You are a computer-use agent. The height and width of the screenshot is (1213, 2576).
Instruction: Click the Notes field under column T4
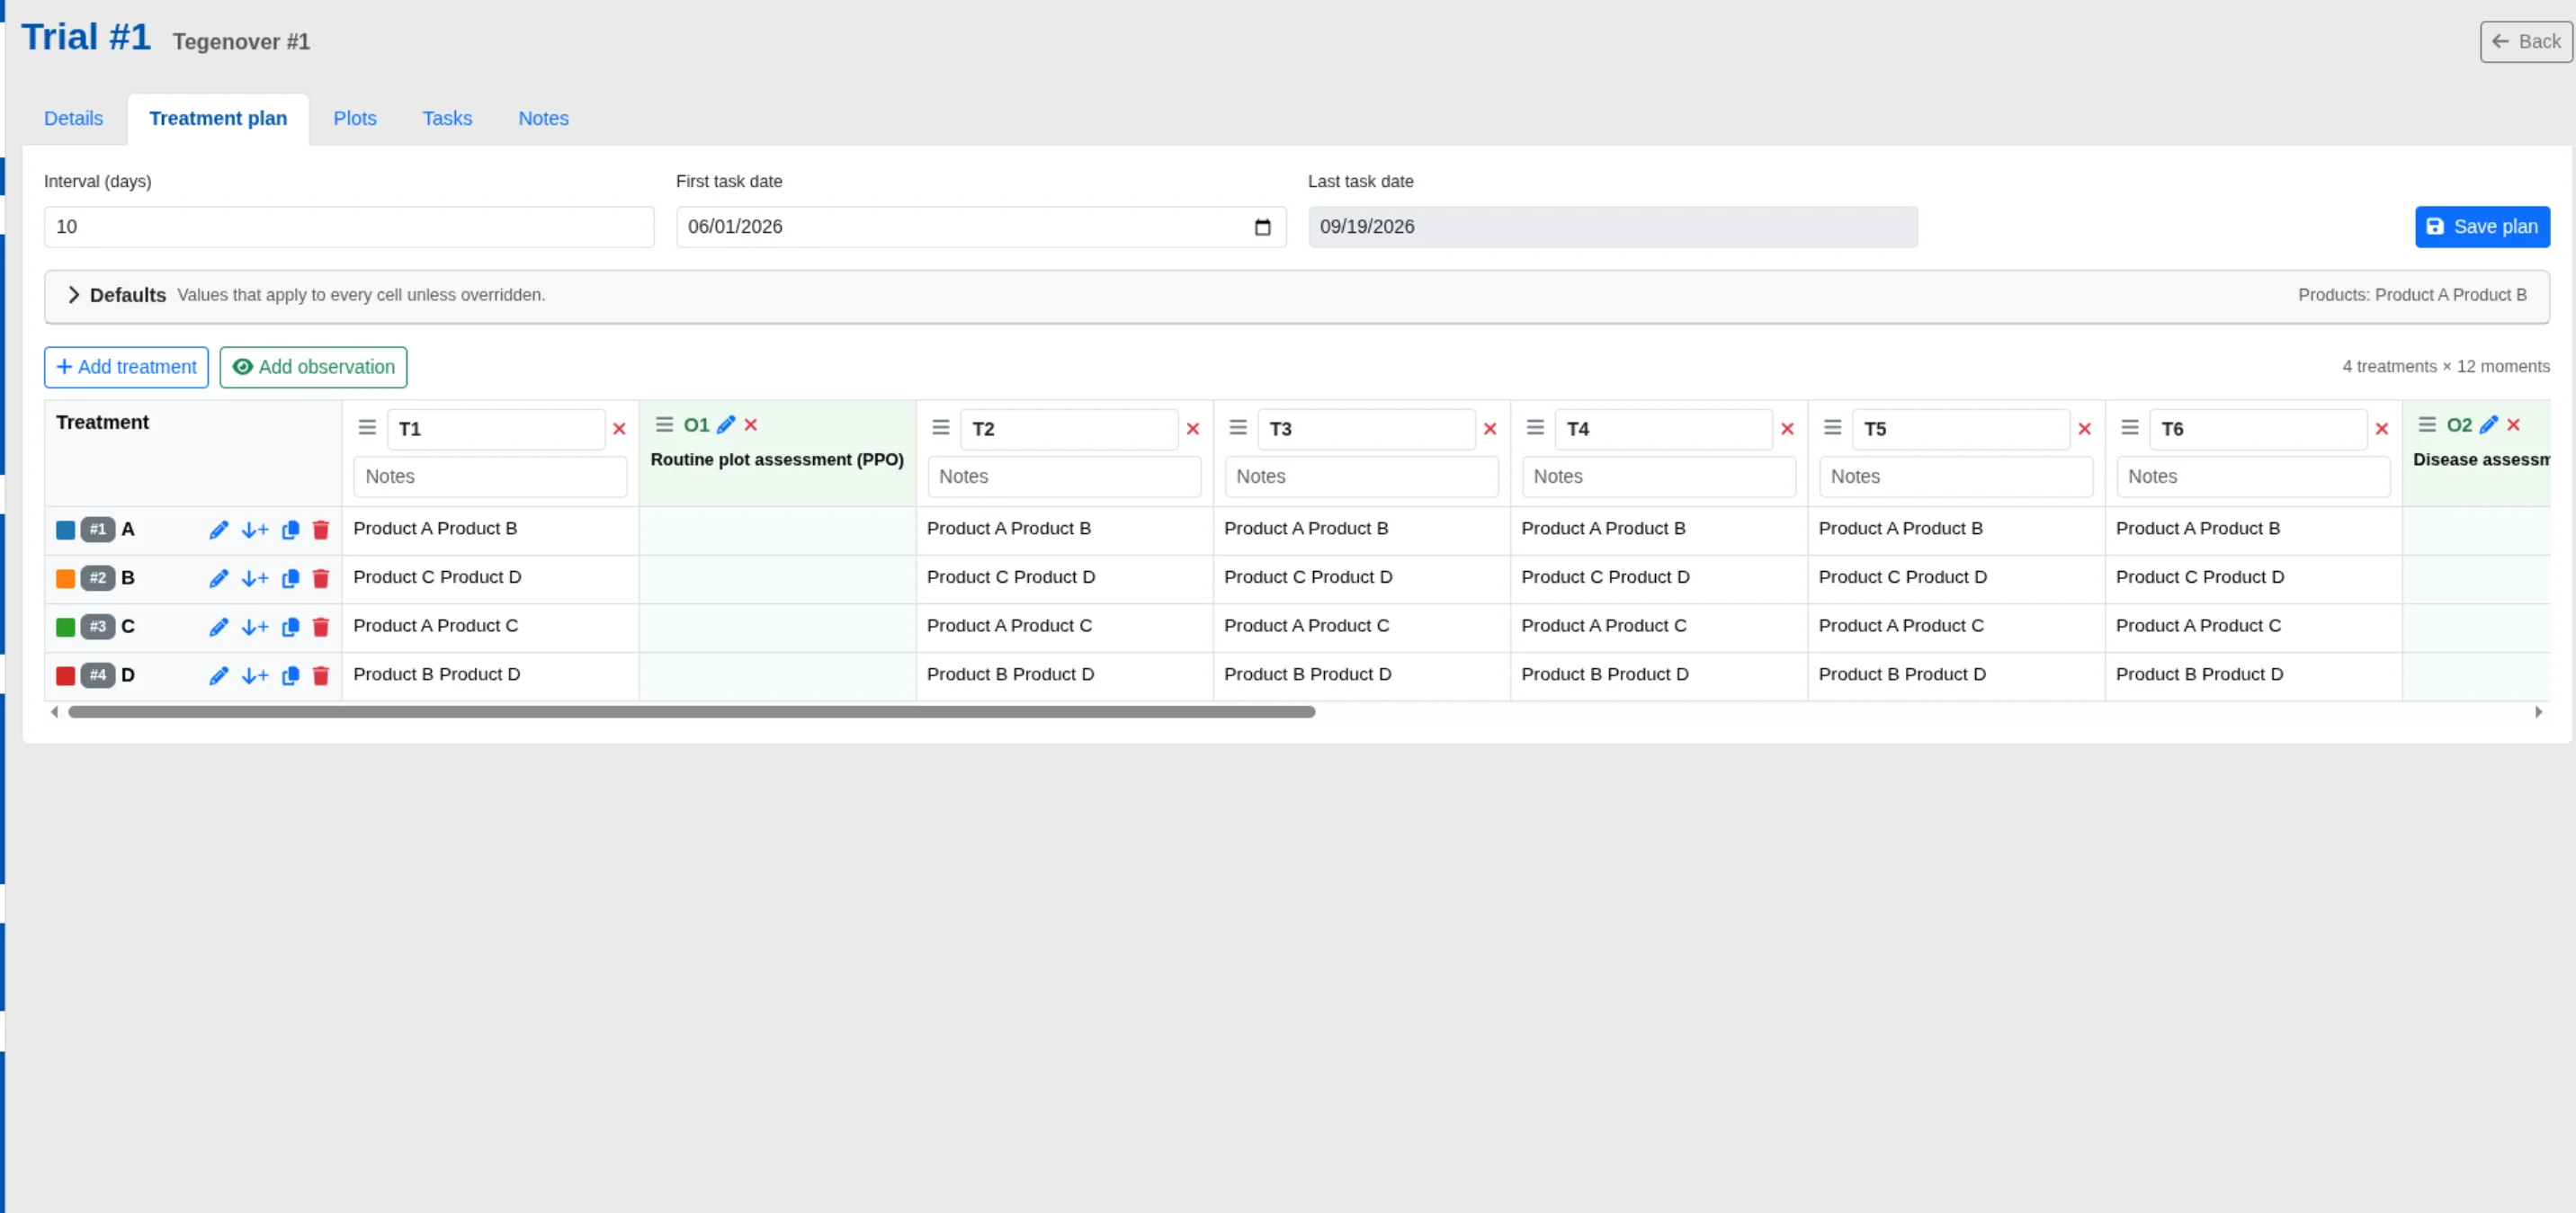tap(1658, 476)
